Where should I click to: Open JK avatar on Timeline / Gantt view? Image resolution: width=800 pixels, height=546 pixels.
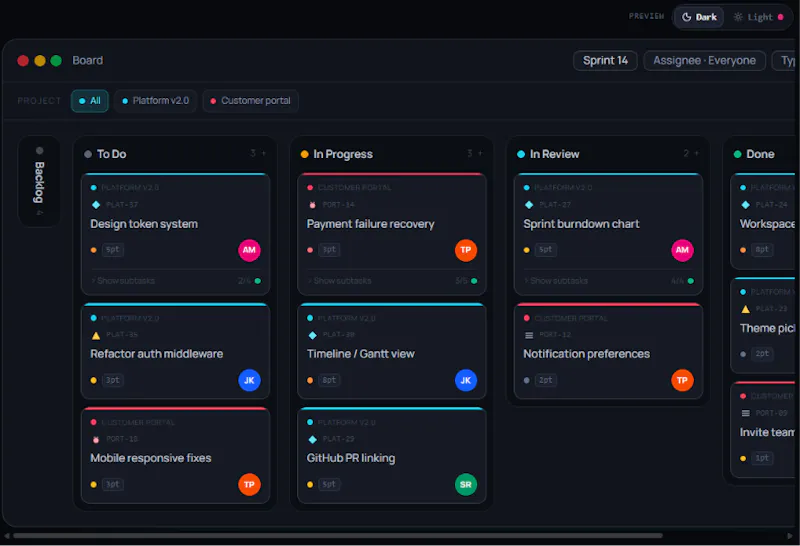466,380
